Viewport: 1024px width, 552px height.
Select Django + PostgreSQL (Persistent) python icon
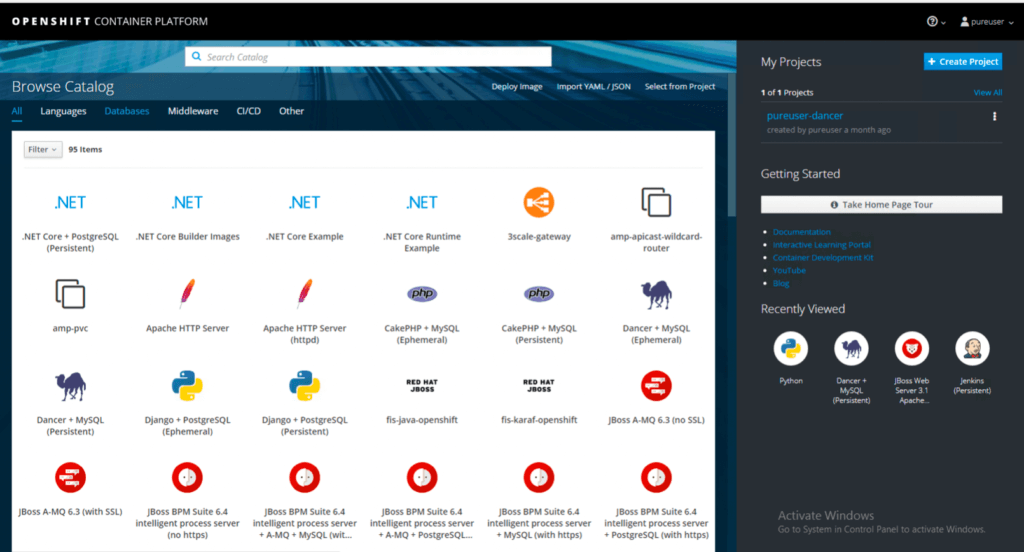tap(304, 386)
